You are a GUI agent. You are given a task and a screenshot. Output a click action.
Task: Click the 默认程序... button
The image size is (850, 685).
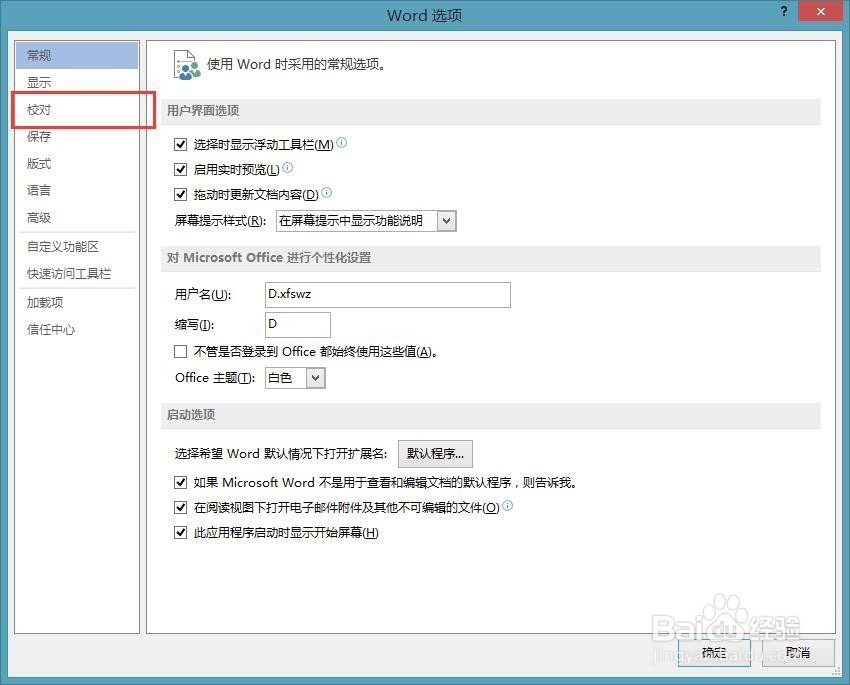tap(435, 454)
